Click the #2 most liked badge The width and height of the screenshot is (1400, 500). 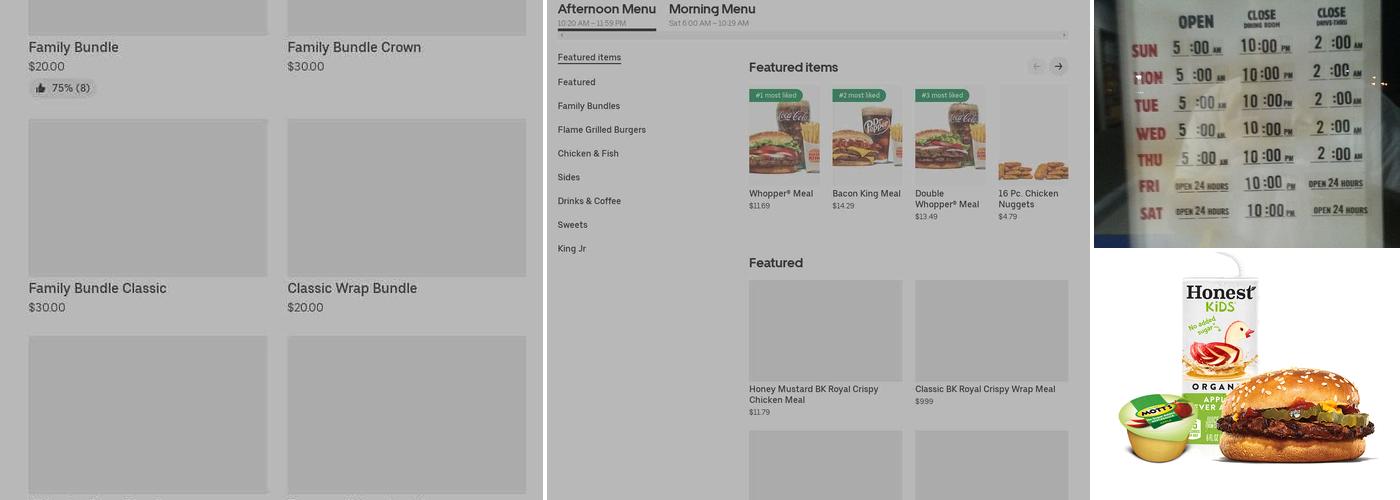pos(858,95)
